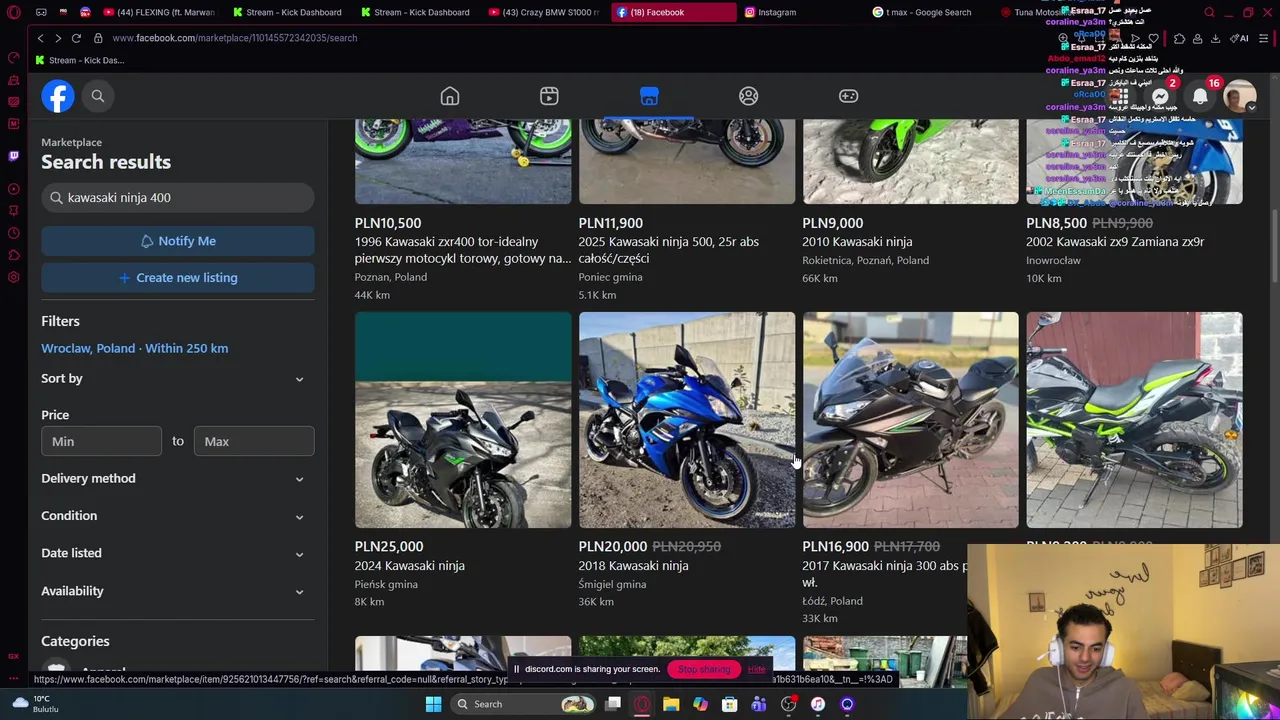Open Copilot taskbar icon
This screenshot has height=720, width=1280.
[x=700, y=704]
